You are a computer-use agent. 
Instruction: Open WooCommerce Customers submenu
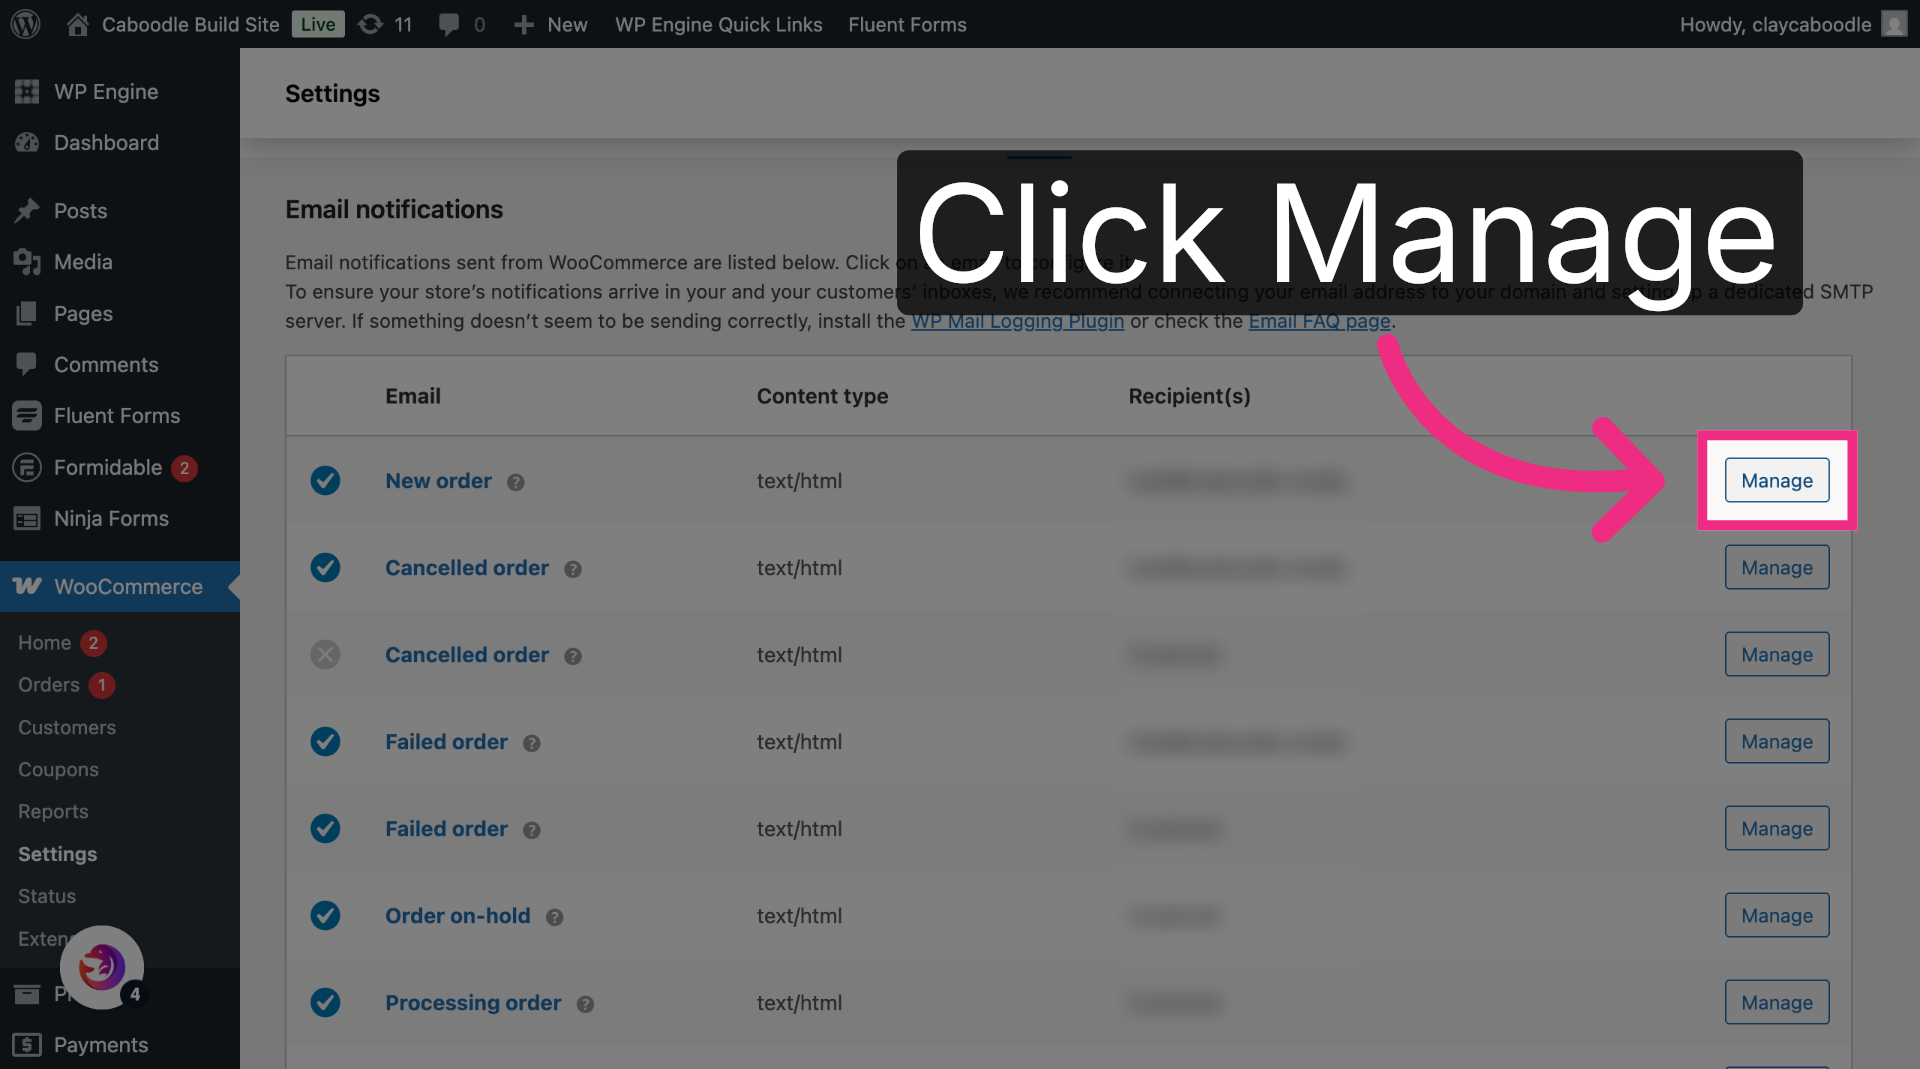tap(67, 728)
